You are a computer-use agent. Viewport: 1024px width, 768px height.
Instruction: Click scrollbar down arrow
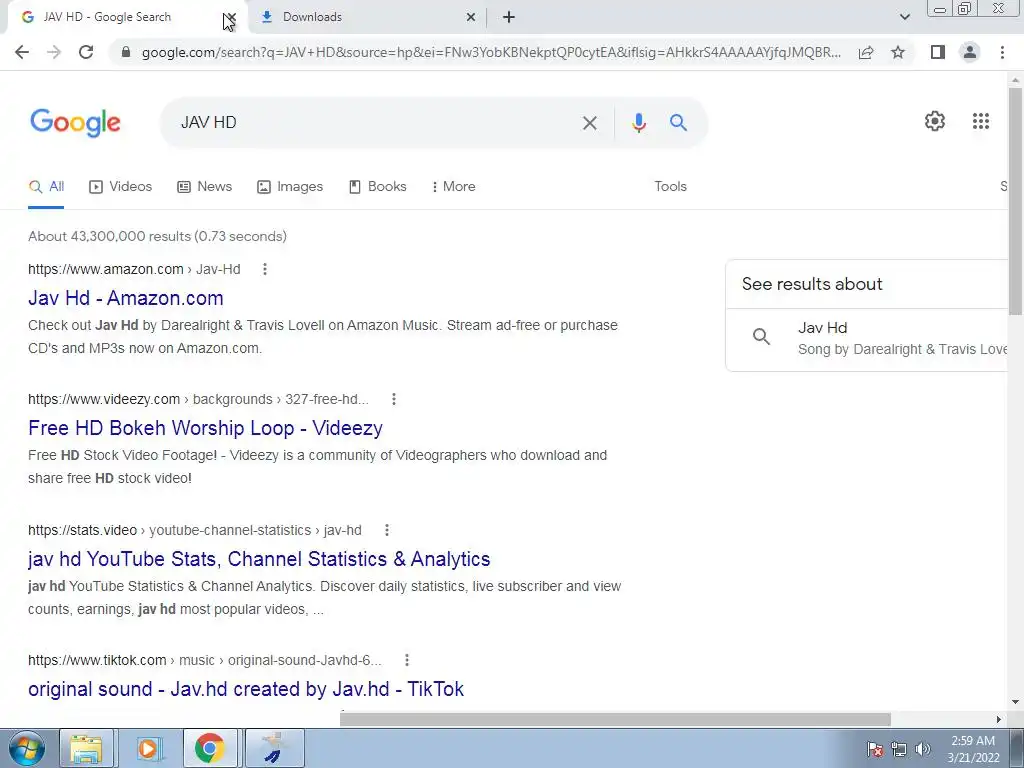click(1015, 703)
